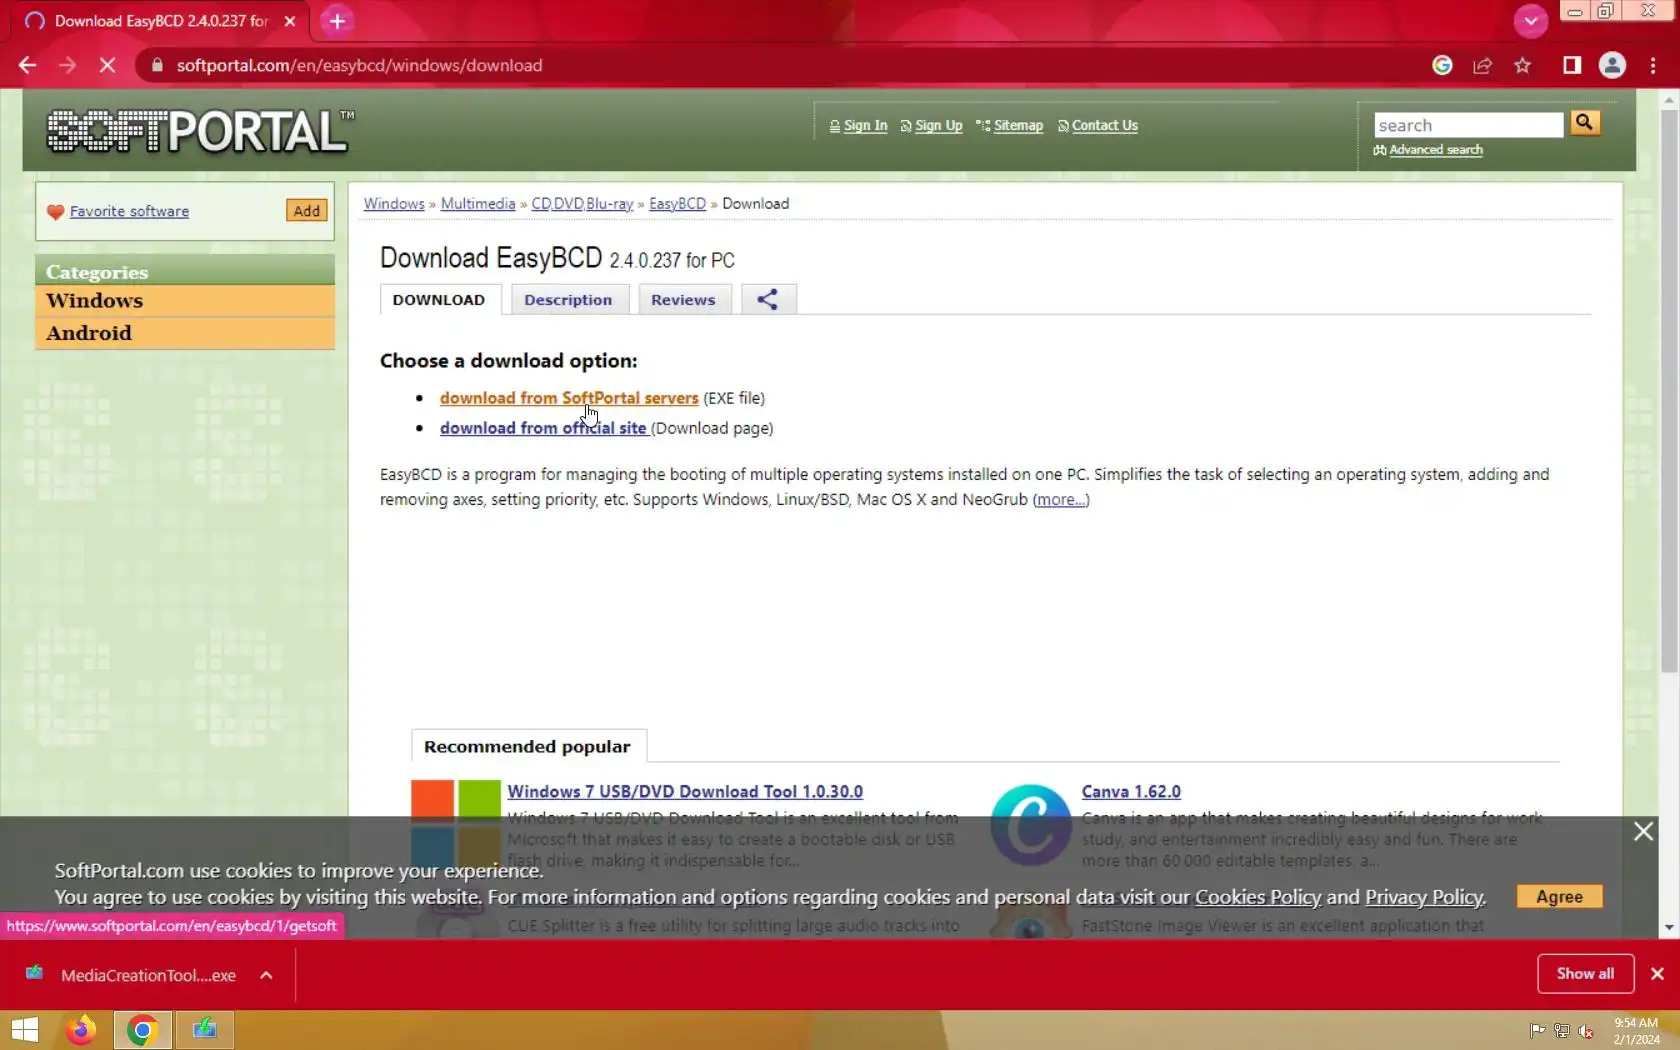Bookmark this page with star icon
The image size is (1680, 1050).
pos(1522,65)
